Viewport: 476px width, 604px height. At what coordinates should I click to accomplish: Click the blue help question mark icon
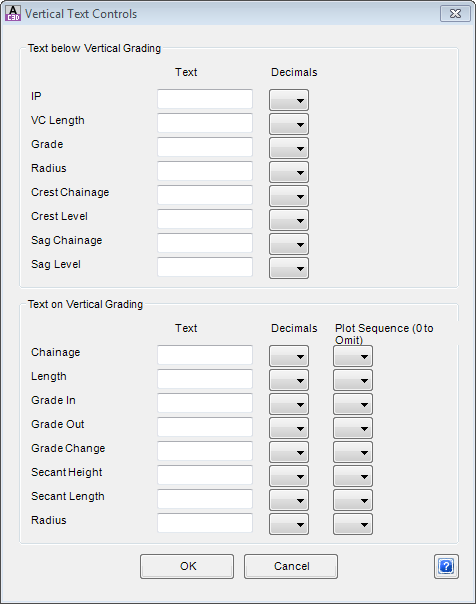(x=446, y=566)
